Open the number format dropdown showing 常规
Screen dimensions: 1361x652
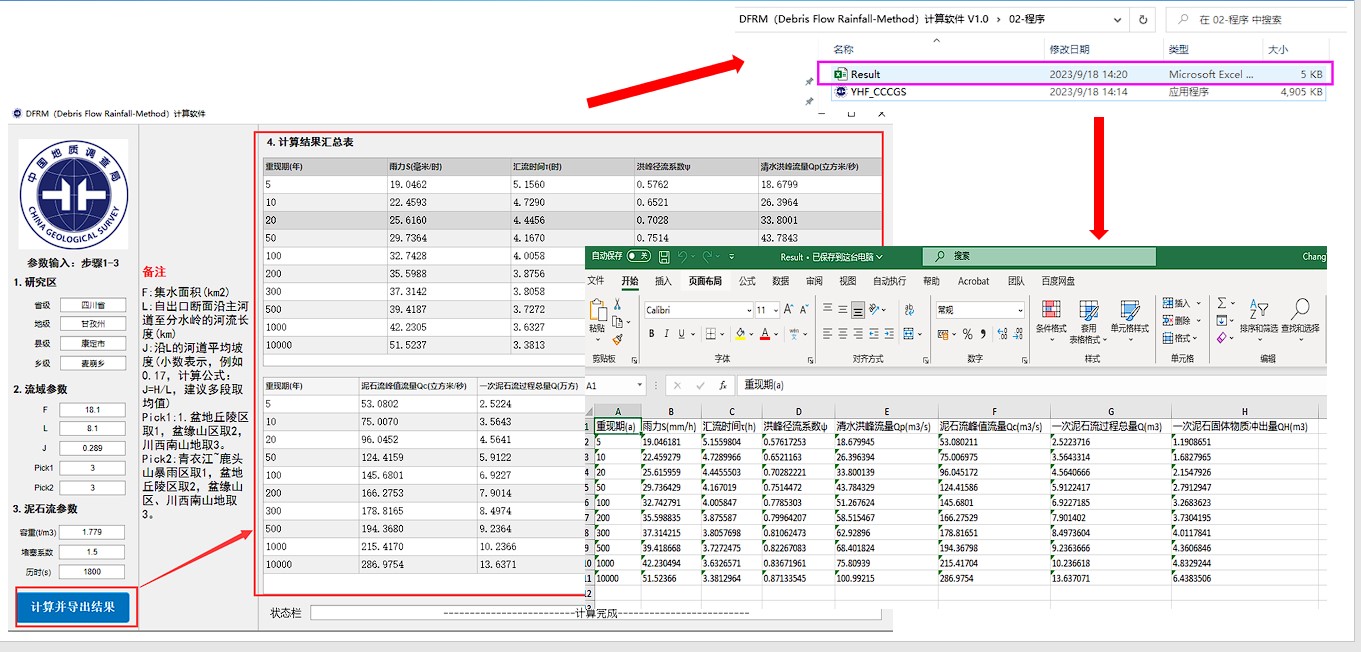tap(1019, 310)
